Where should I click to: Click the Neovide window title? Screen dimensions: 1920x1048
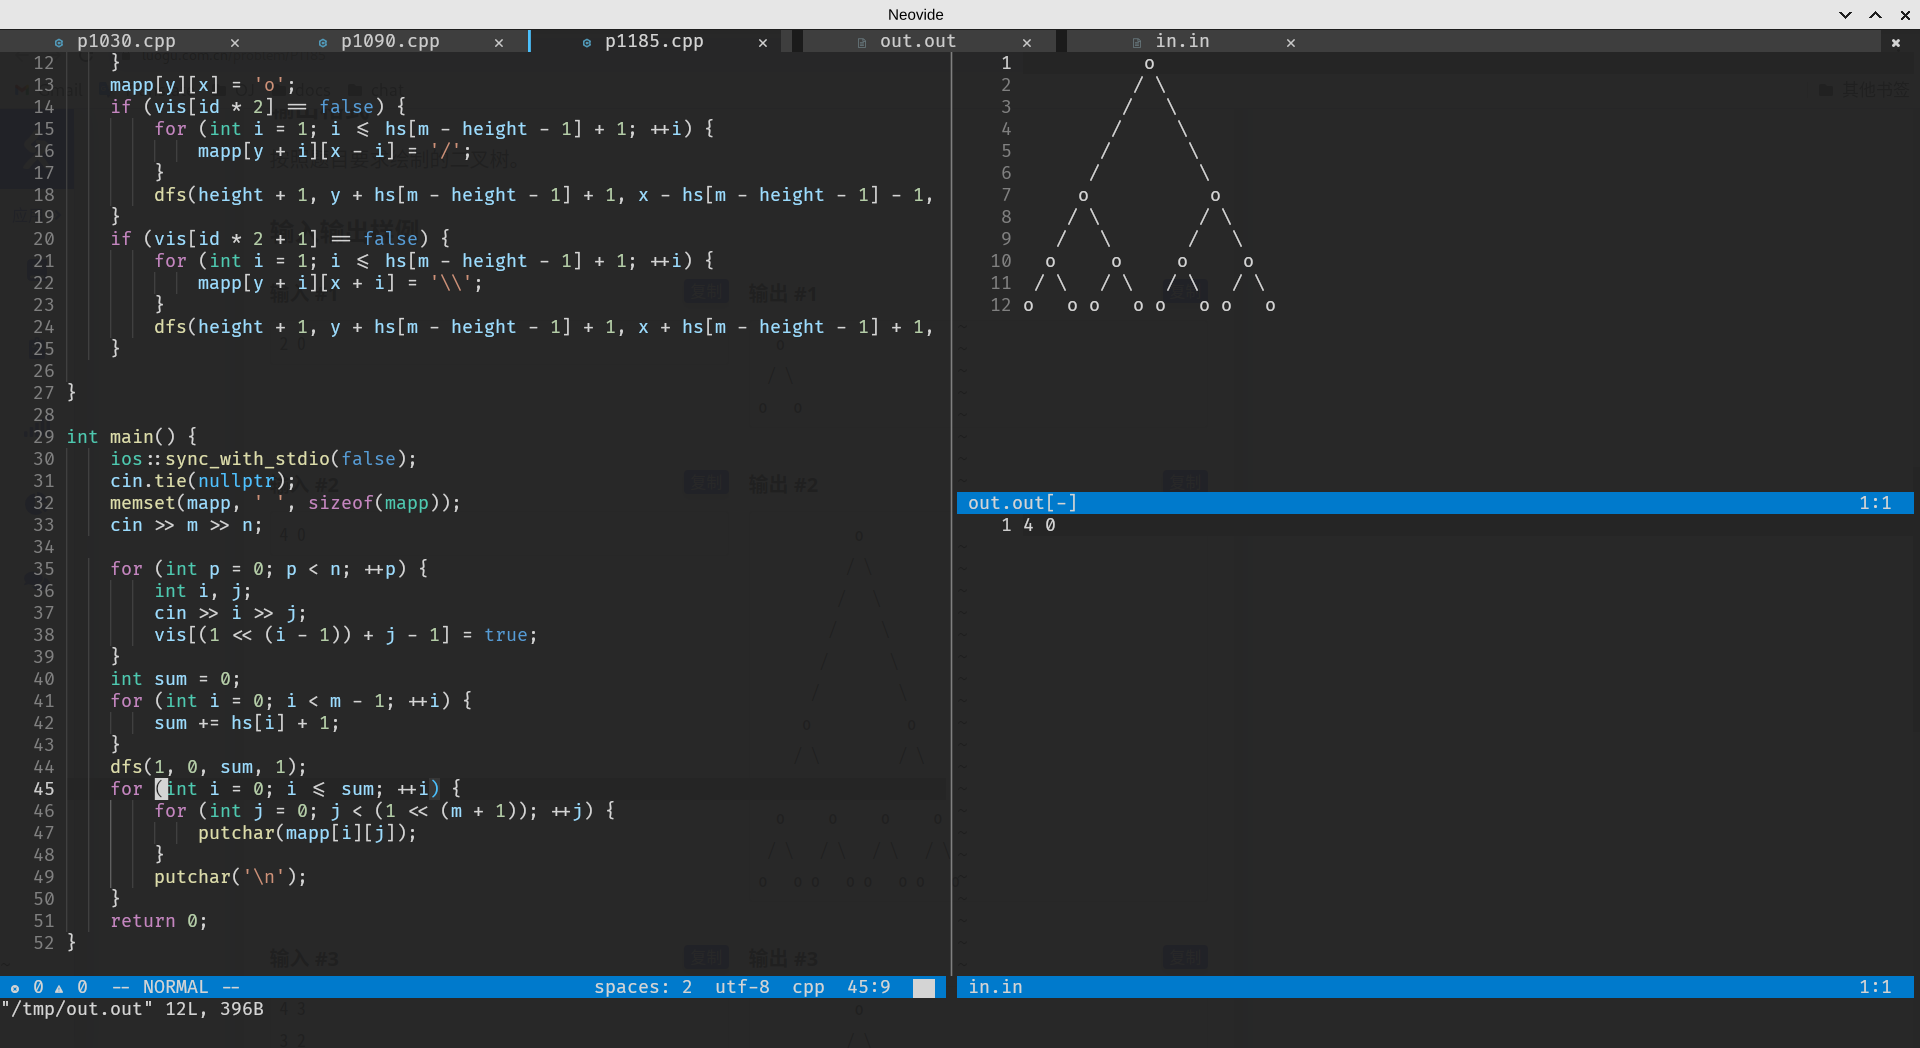point(915,14)
